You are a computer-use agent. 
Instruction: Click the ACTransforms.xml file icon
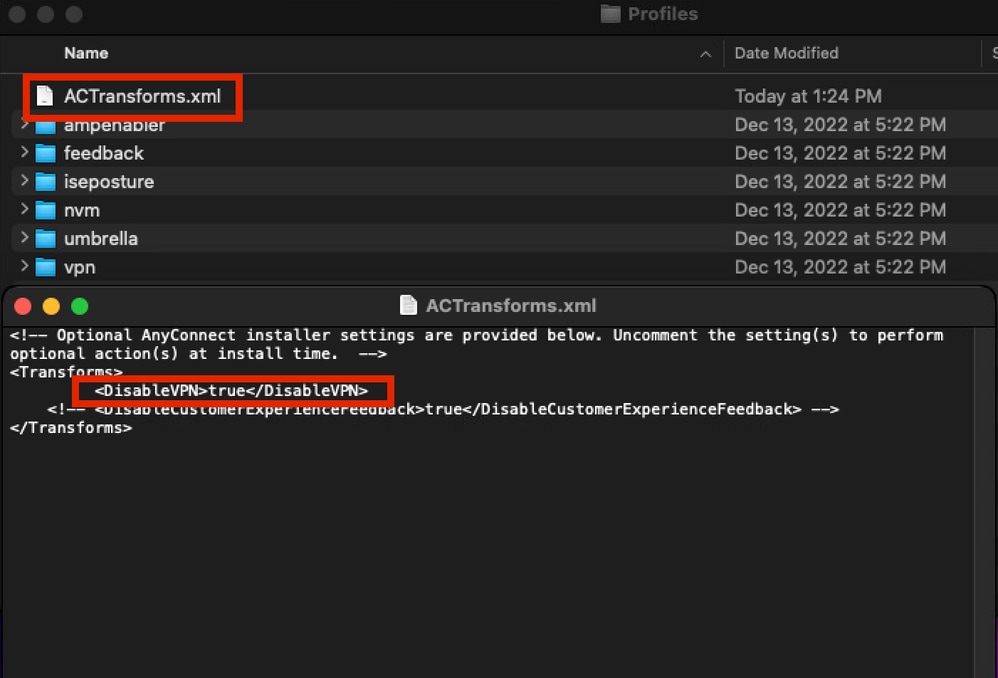click(x=44, y=96)
